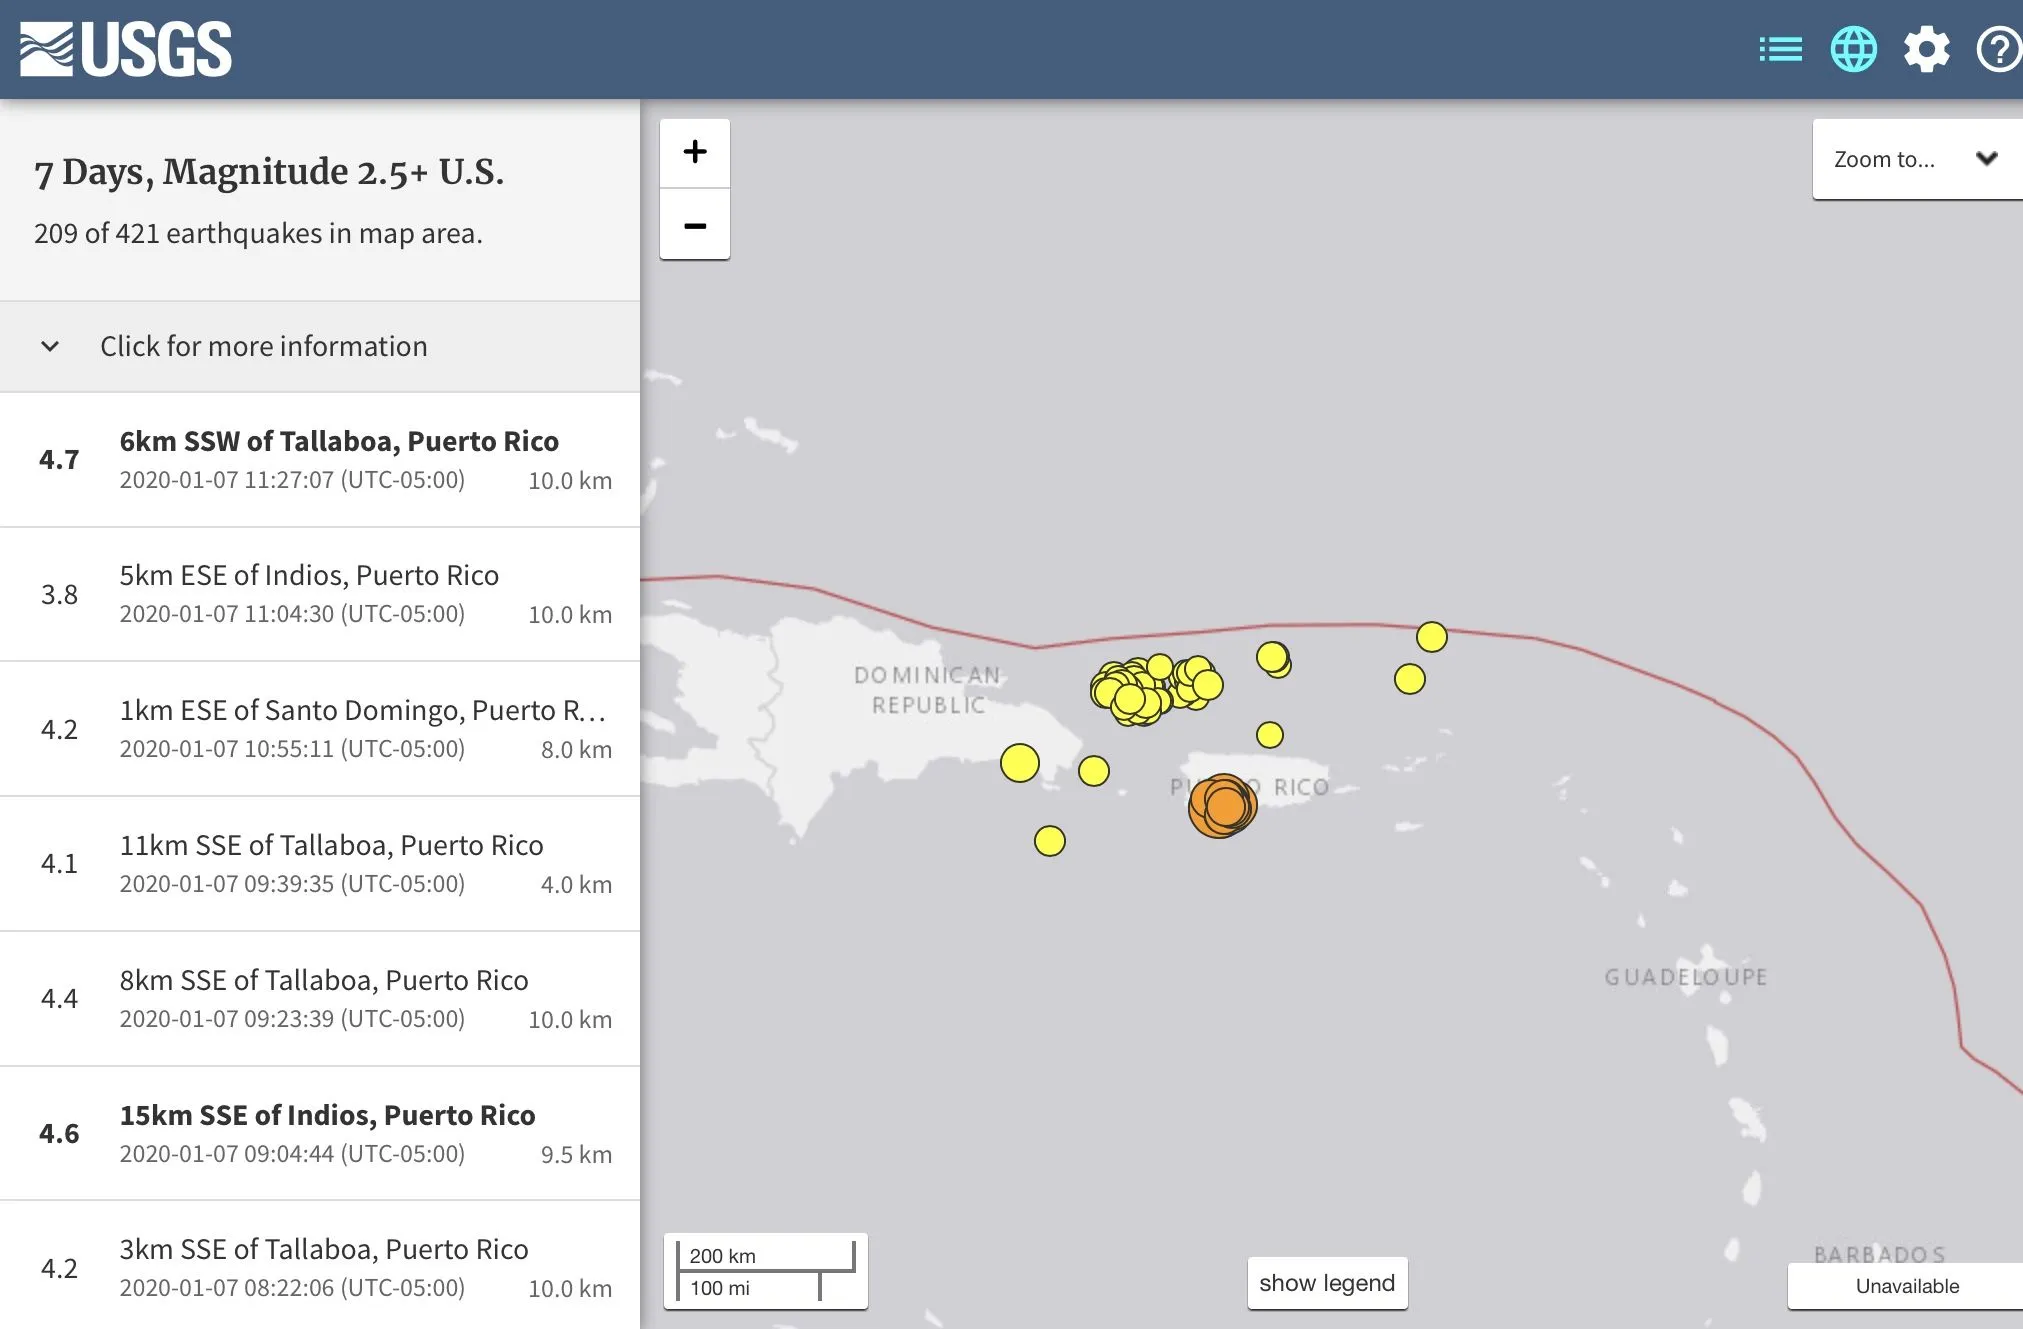The width and height of the screenshot is (2023, 1329).
Task: Click the map scale bar control
Action: pyautogui.click(x=766, y=1271)
